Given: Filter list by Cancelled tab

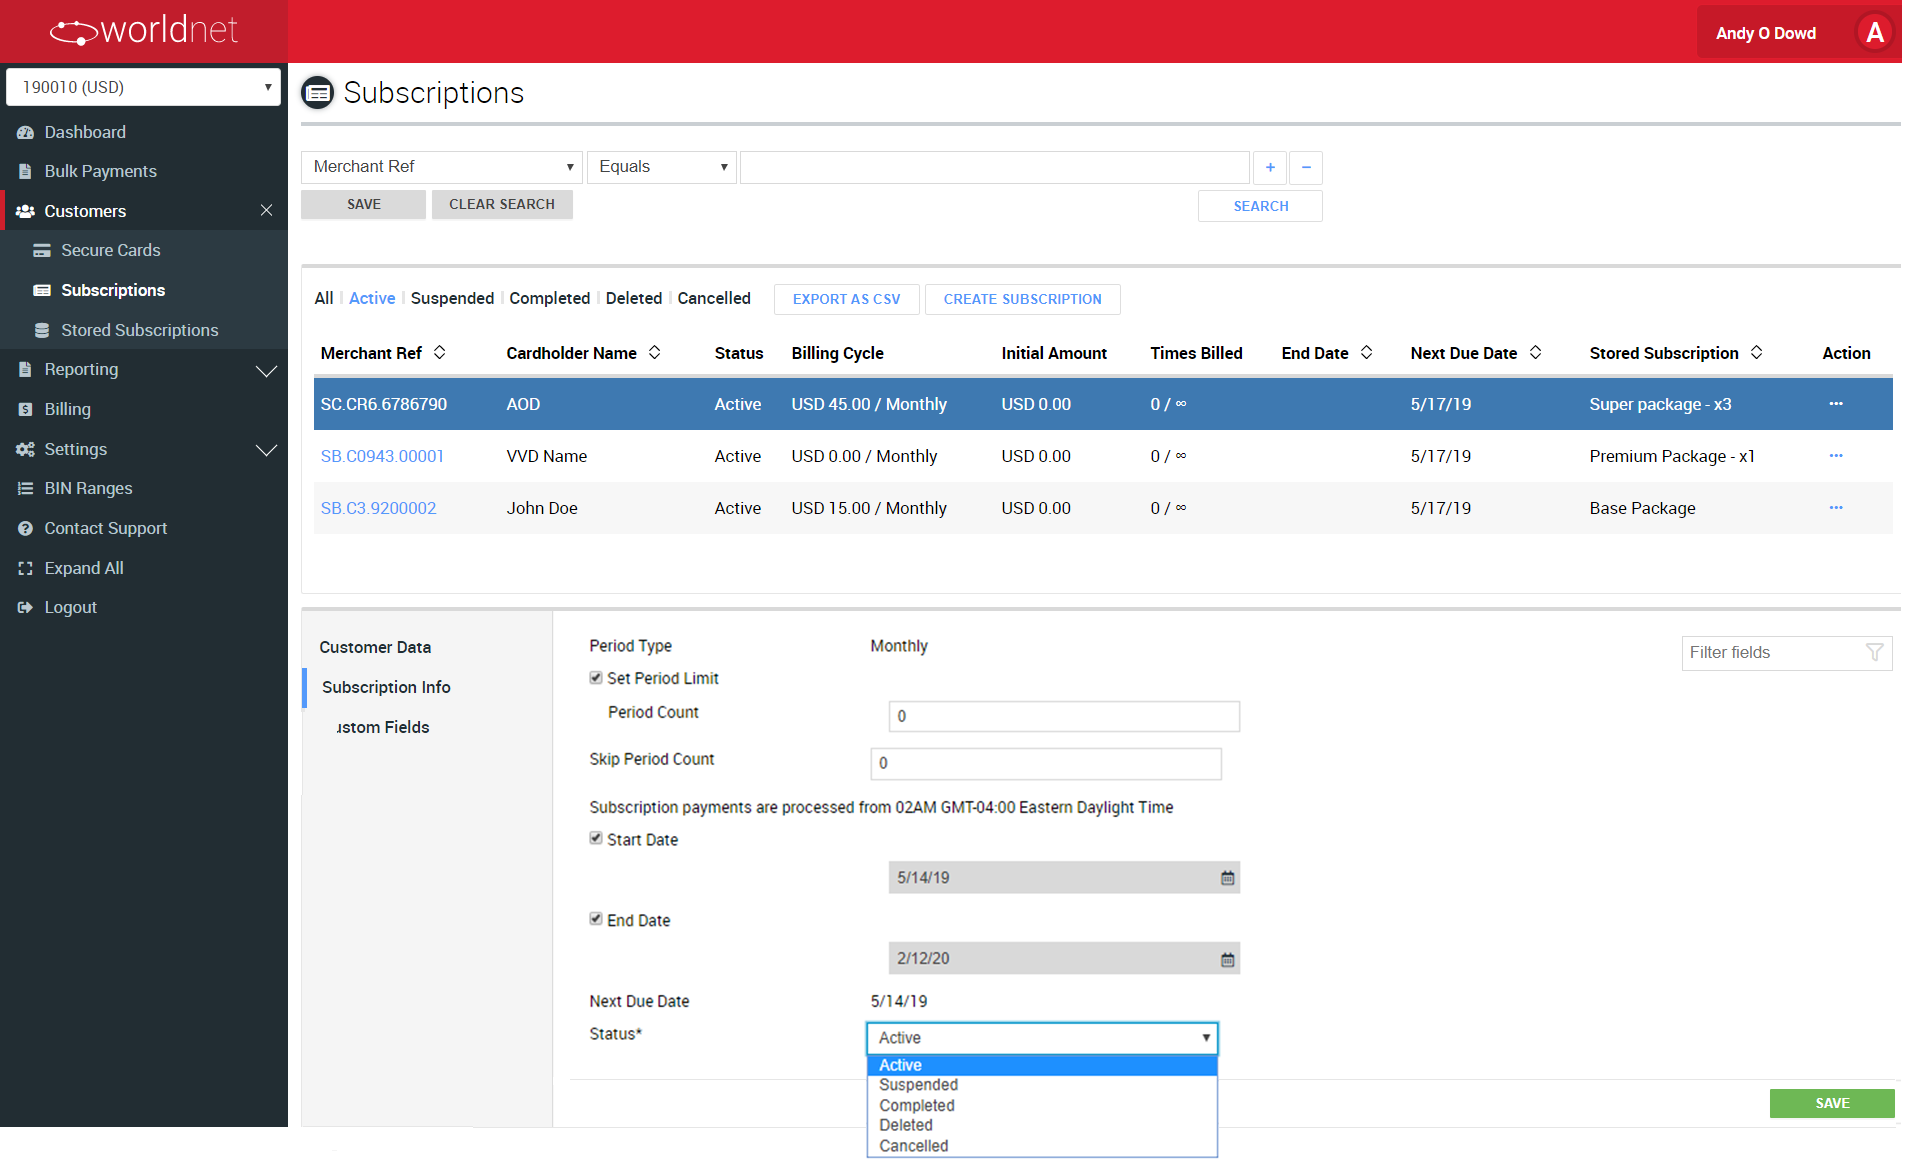Looking at the screenshot, I should tap(714, 298).
